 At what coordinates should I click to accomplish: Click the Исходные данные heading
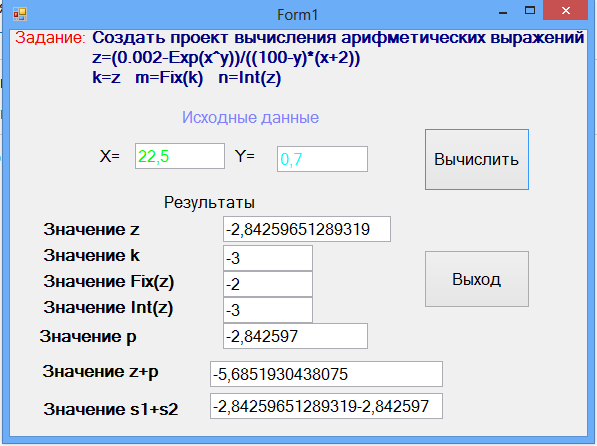(x=250, y=117)
